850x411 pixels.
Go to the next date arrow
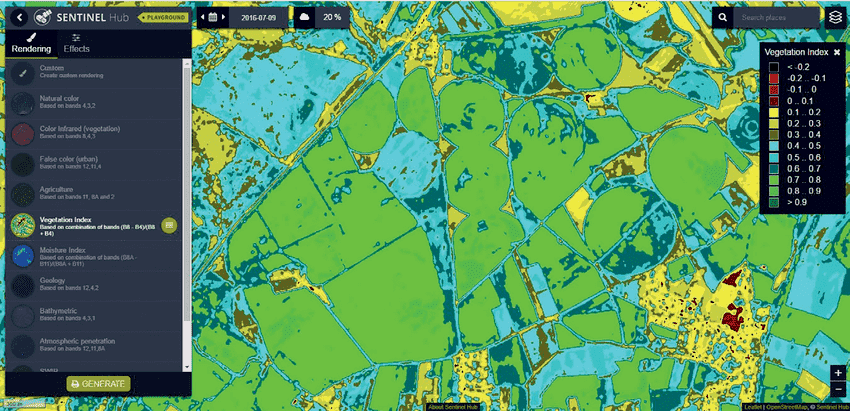pyautogui.click(x=225, y=17)
